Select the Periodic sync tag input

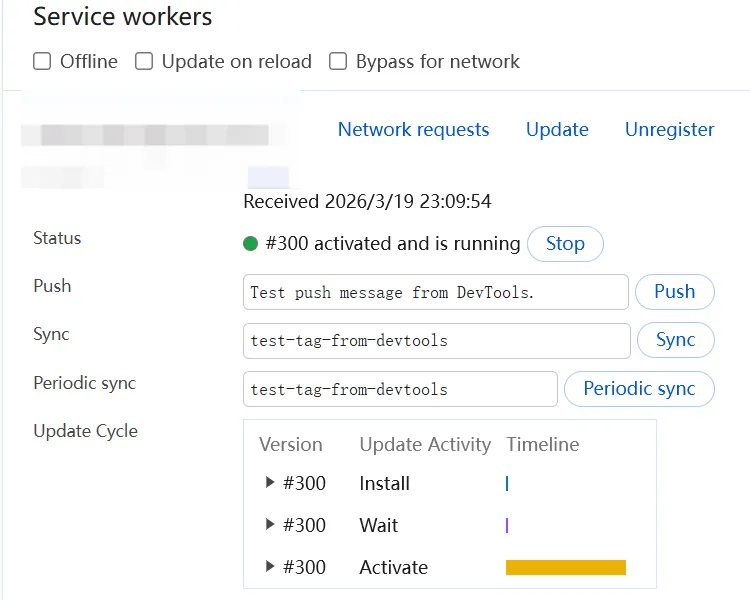click(400, 389)
